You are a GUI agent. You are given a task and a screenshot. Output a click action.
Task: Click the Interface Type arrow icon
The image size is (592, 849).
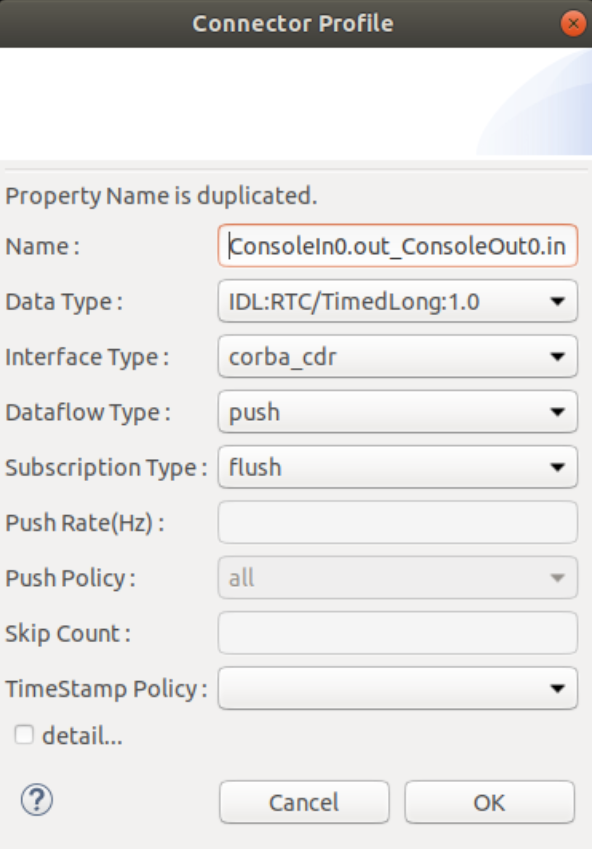click(x=557, y=356)
